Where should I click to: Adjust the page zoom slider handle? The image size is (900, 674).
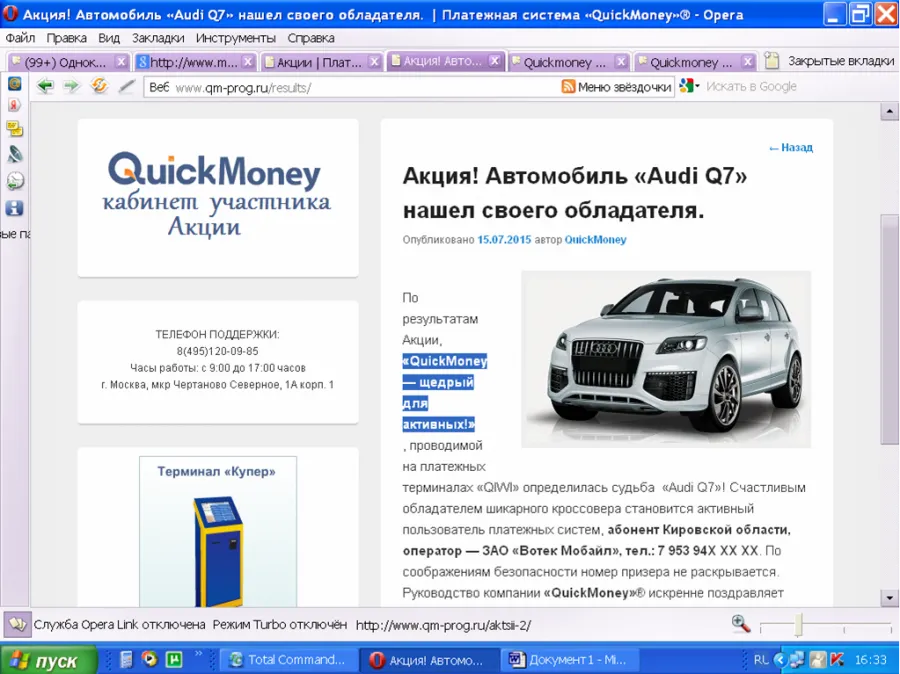coord(798,625)
